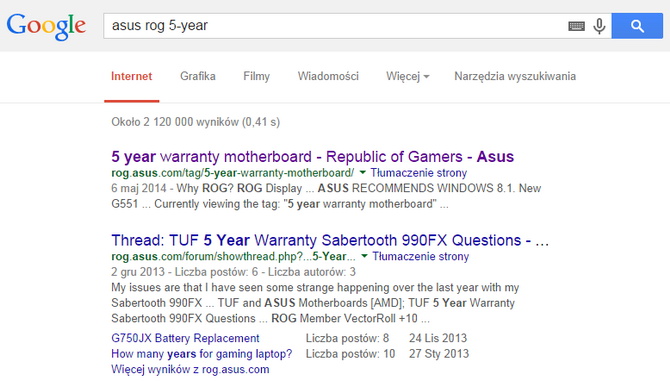The height and width of the screenshot is (381, 670).
Task: Click Tłumaczenie strony for Sabertooth thread
Action: click(420, 257)
